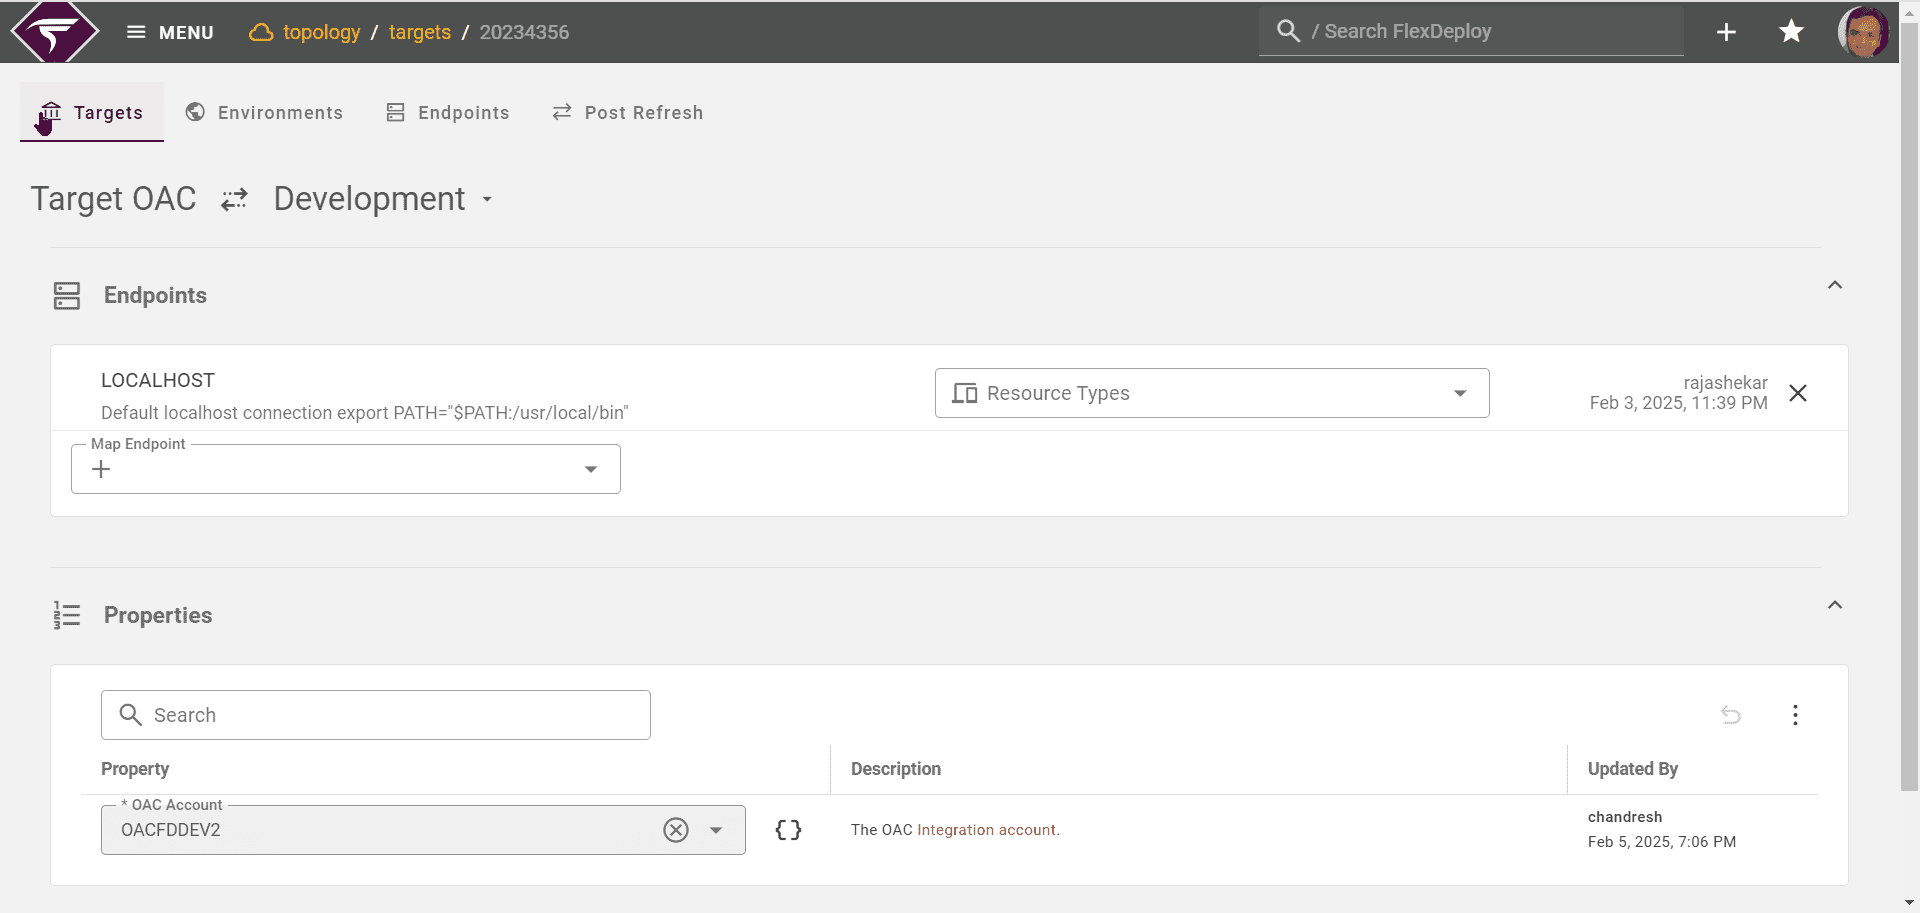
Task: Click the OAC Integration account description
Action: 955,830
